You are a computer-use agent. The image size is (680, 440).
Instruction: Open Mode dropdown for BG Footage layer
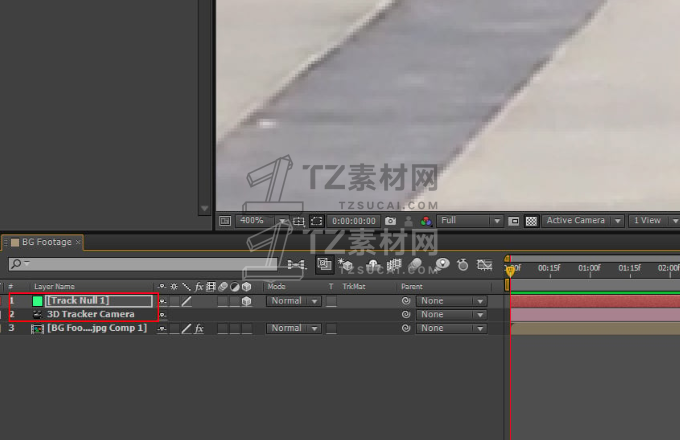click(294, 328)
